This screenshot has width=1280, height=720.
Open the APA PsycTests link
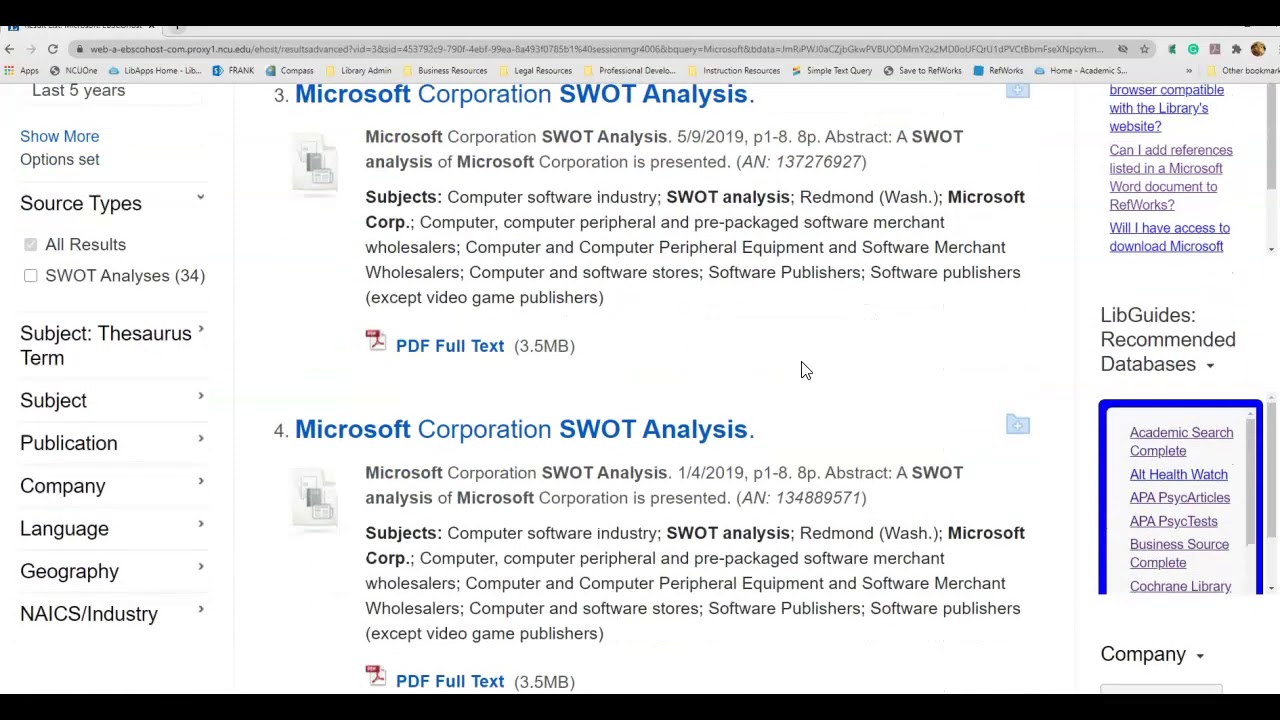pos(1174,521)
